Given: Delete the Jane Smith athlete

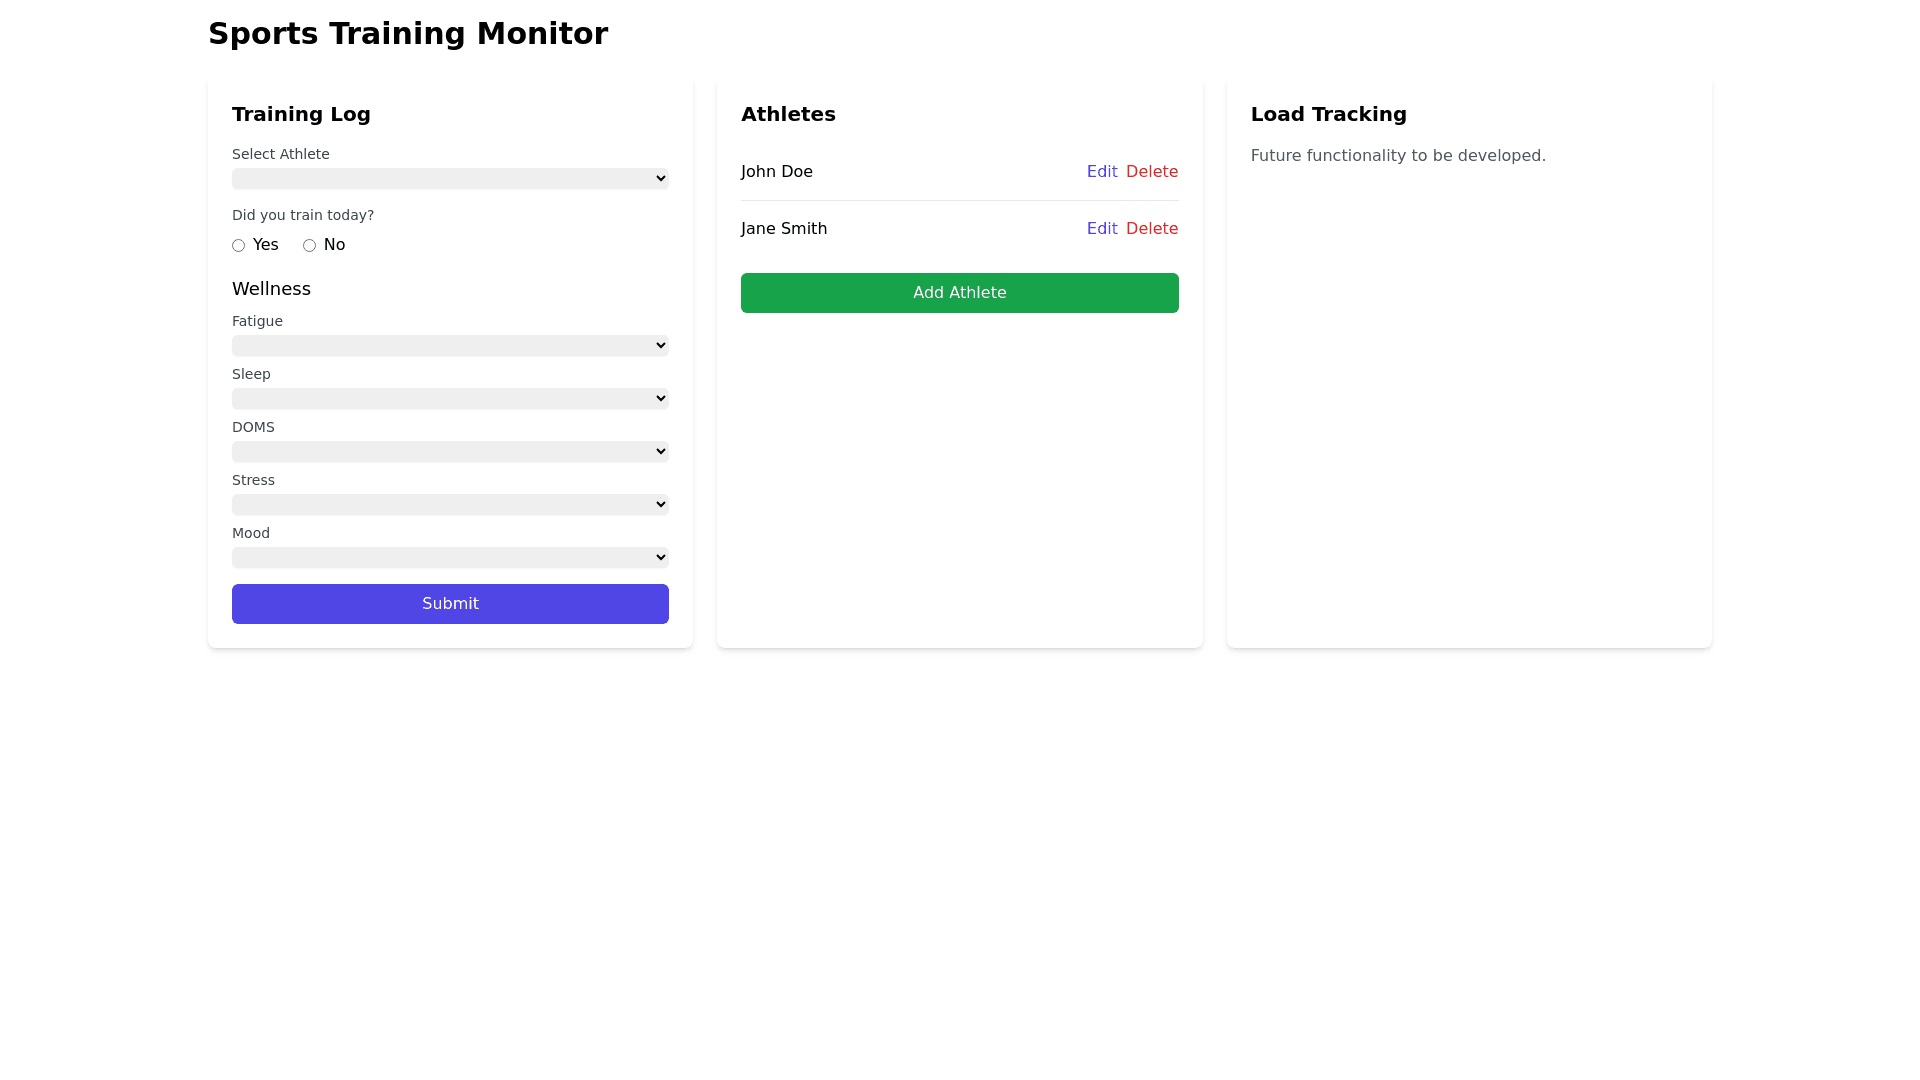Looking at the screenshot, I should click(1151, 229).
